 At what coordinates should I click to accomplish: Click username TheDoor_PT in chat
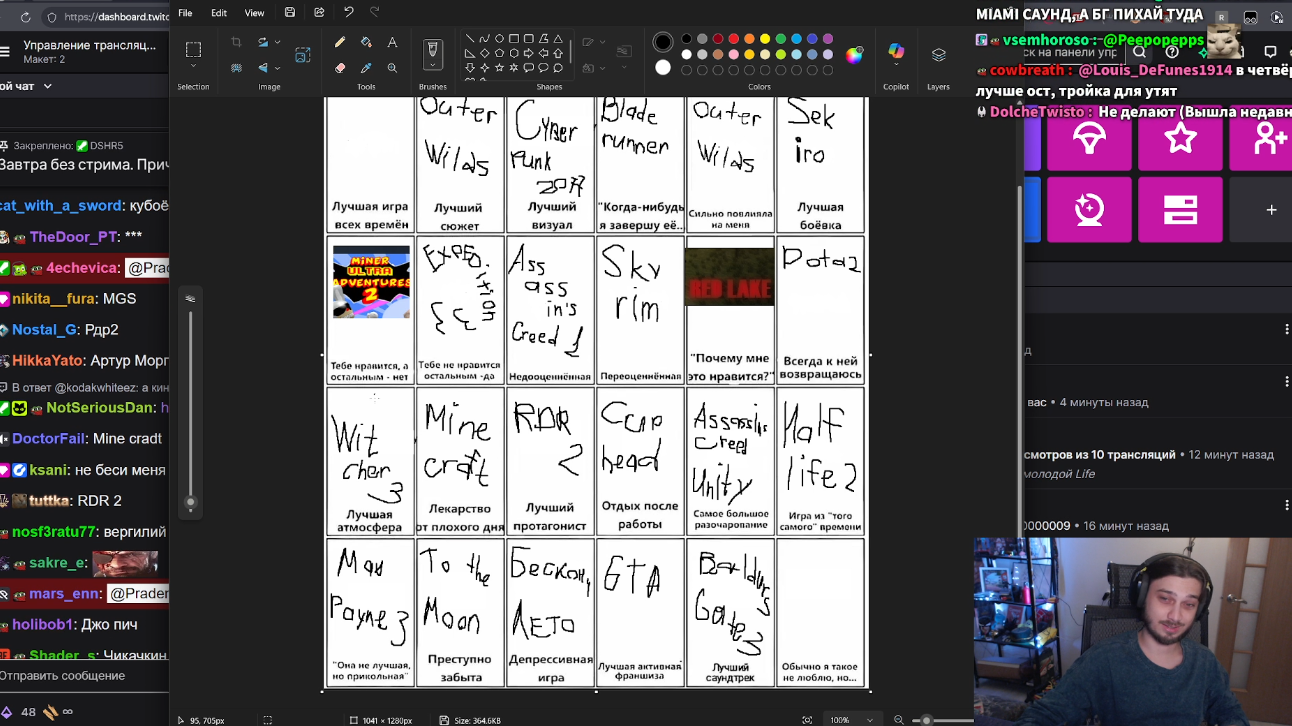tap(73, 237)
